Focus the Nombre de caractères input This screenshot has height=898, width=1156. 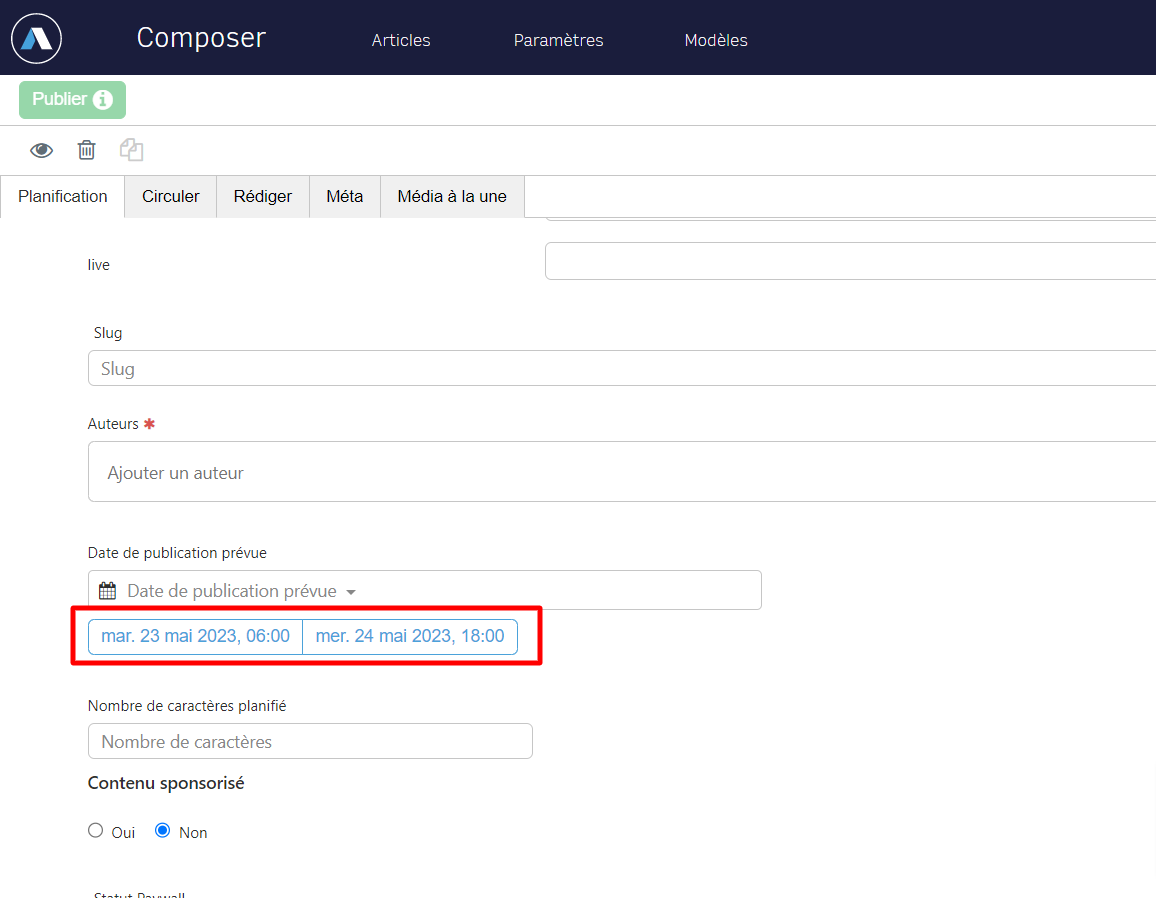pyautogui.click(x=310, y=741)
